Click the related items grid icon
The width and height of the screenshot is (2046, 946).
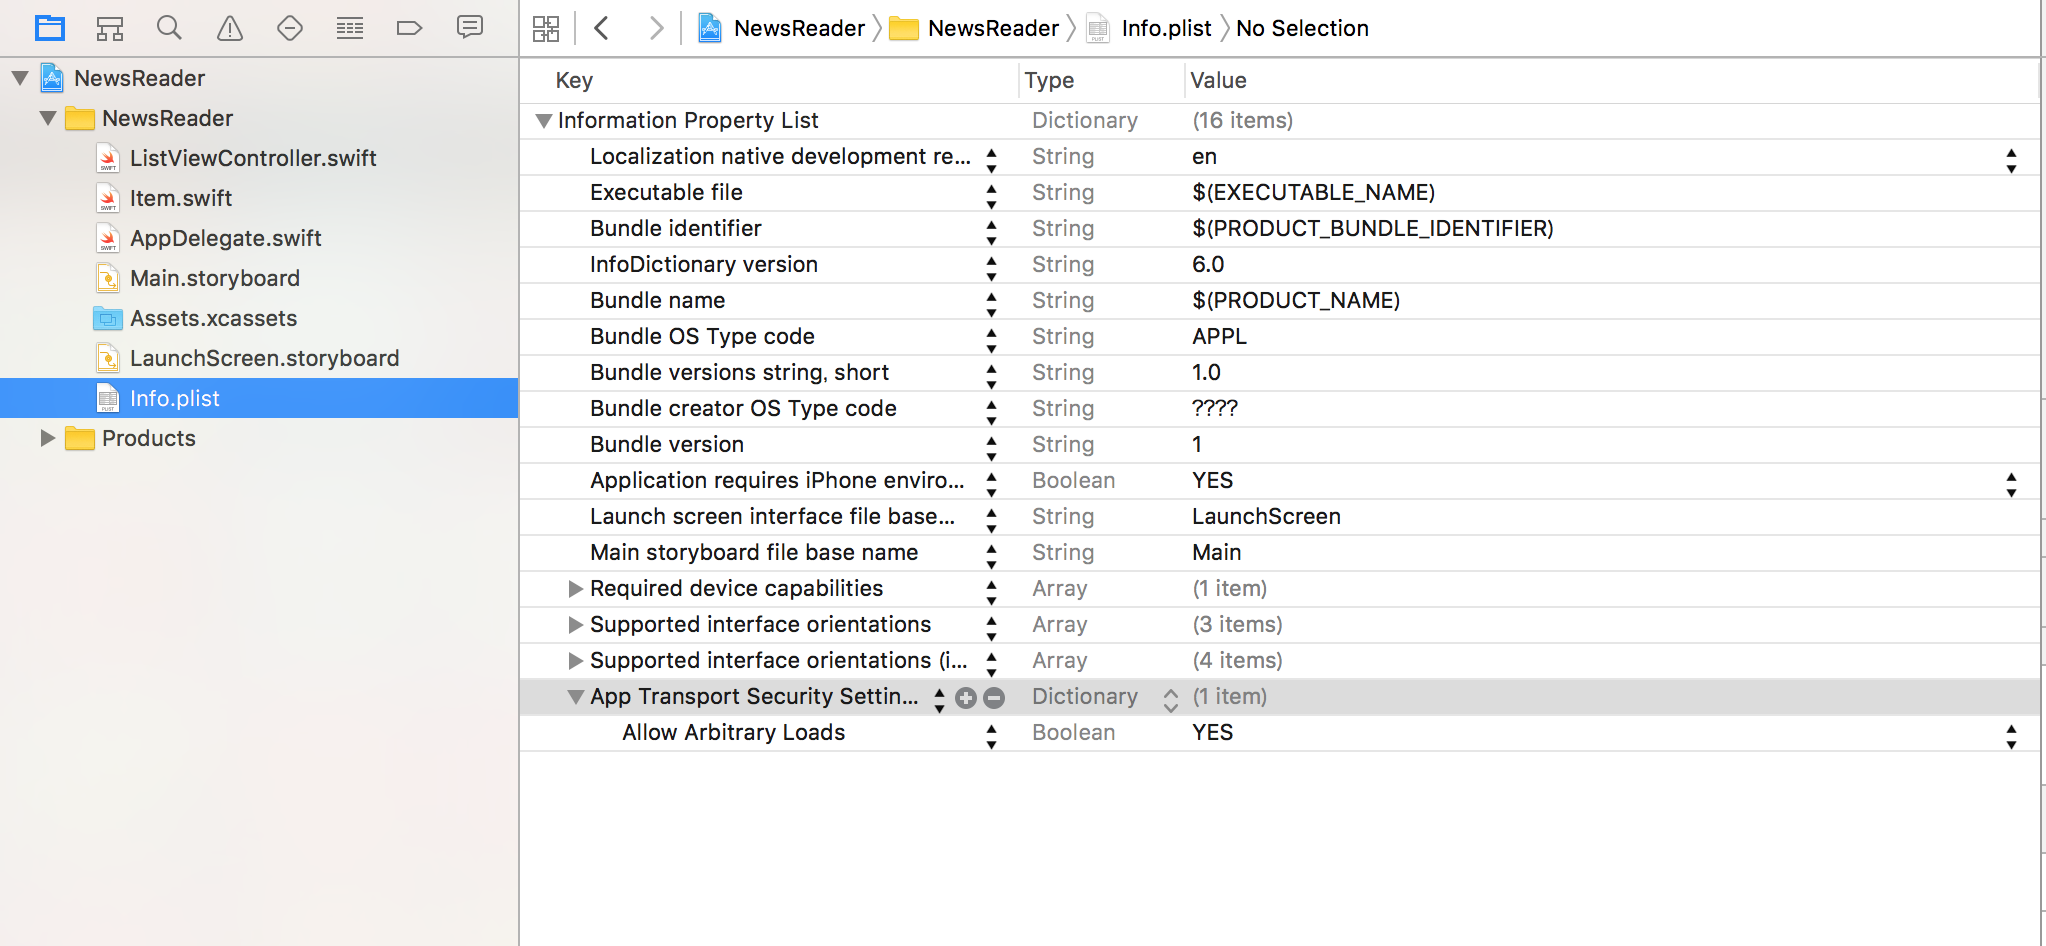tap(546, 28)
